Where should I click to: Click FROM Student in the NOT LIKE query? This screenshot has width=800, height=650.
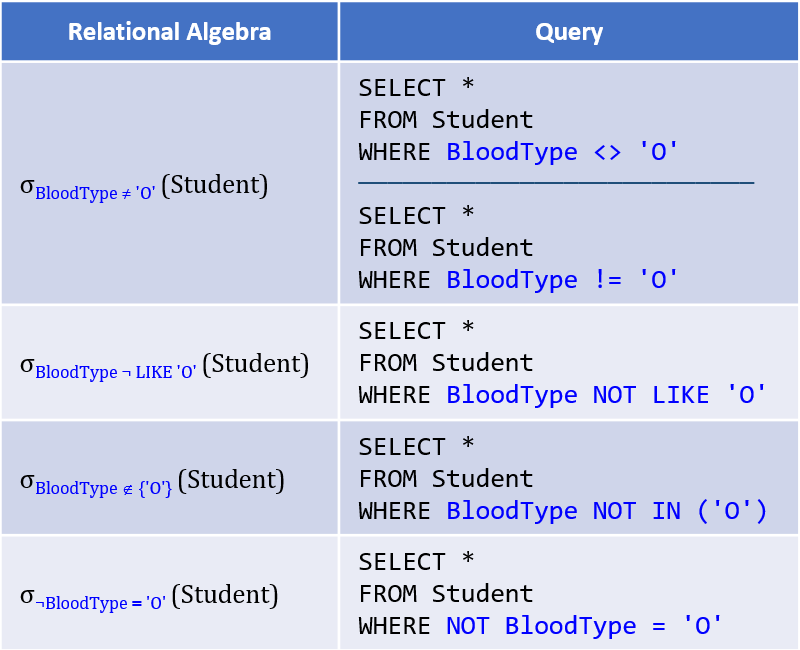[446, 363]
